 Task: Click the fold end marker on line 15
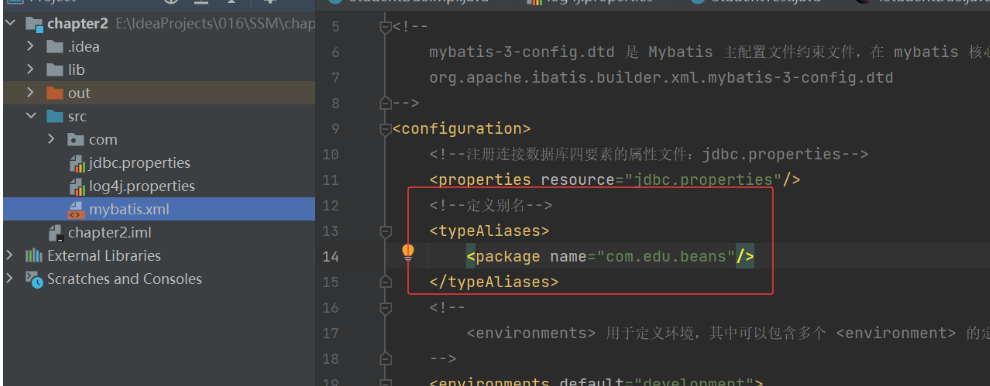point(385,282)
